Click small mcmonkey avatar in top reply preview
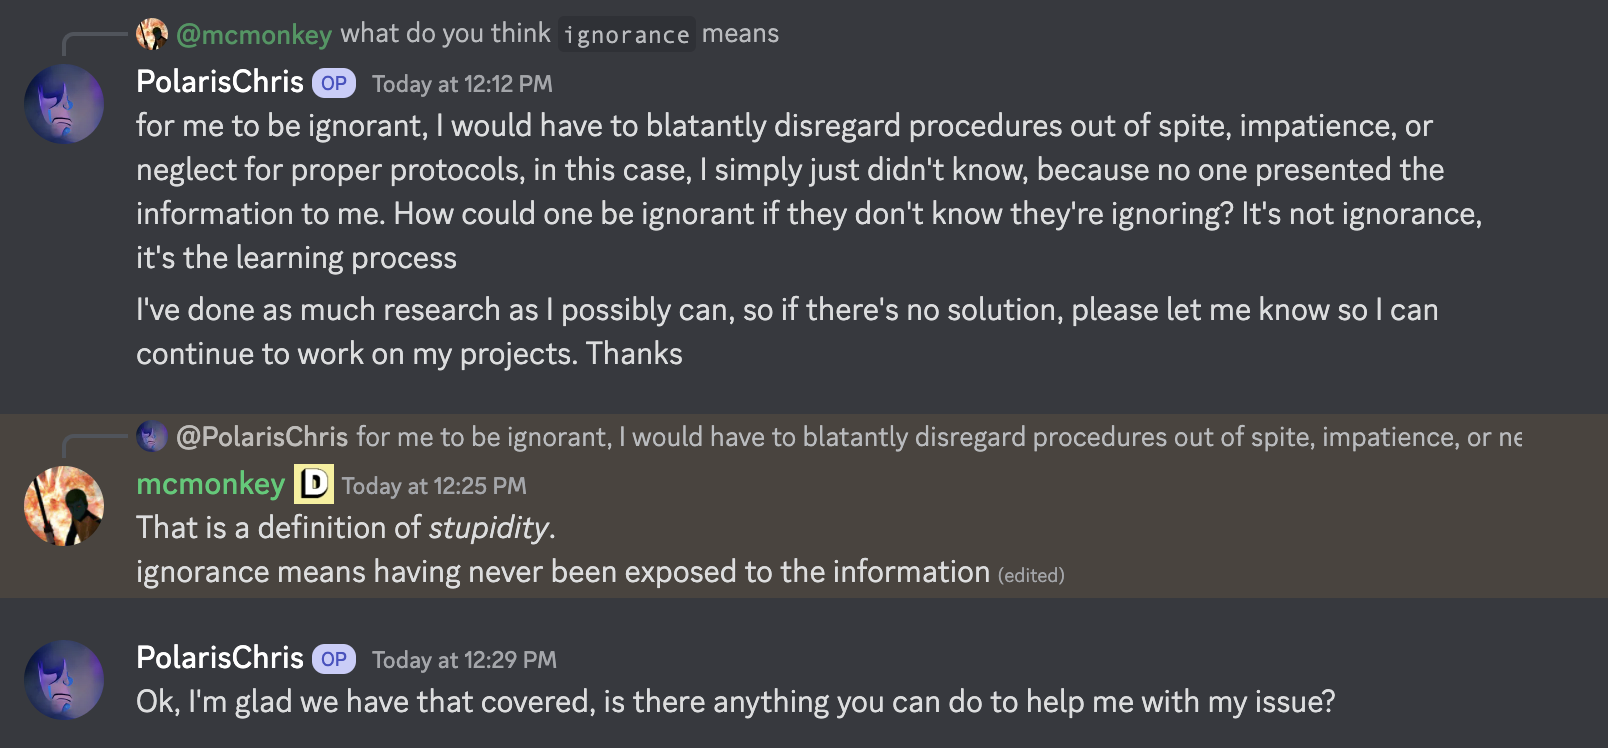This screenshot has height=748, width=1608. pyautogui.click(x=152, y=34)
